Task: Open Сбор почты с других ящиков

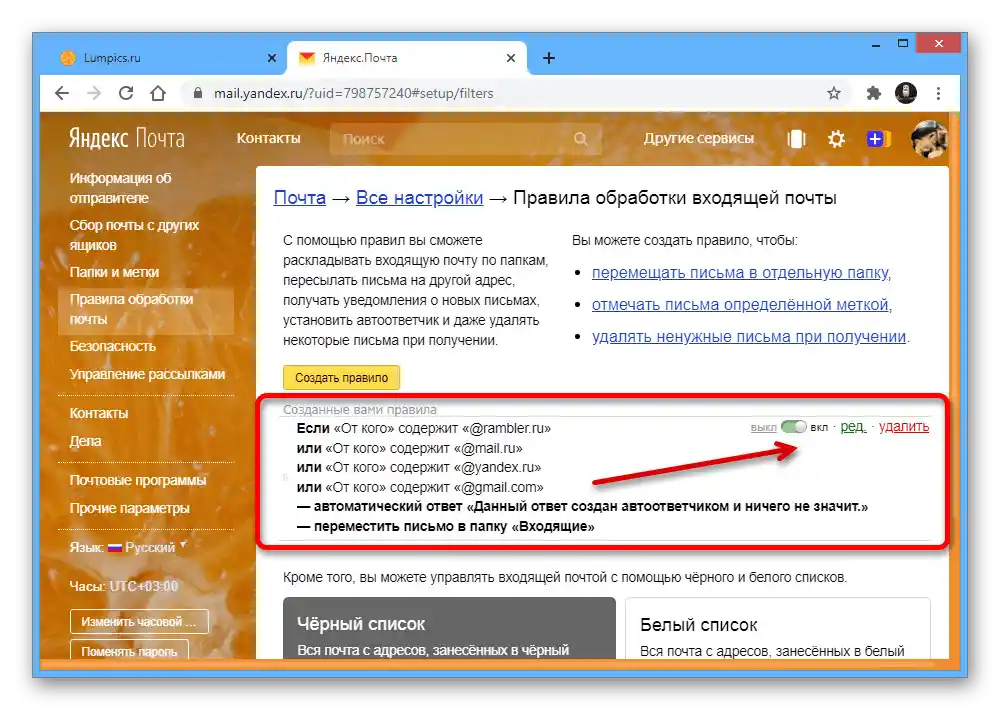Action: coord(134,235)
